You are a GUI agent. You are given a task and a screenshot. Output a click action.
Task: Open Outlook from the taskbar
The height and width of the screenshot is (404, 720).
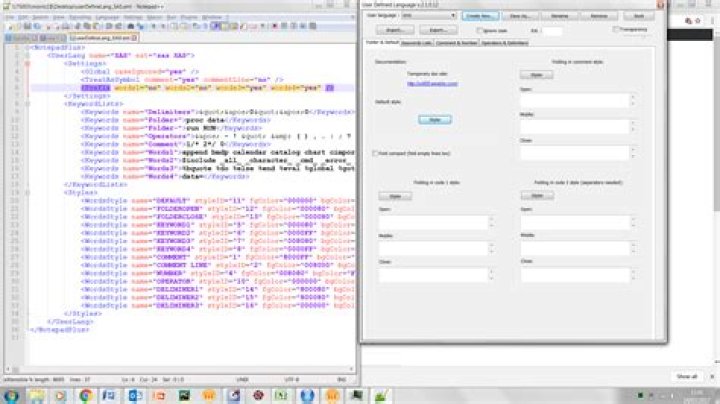[x=135, y=395]
